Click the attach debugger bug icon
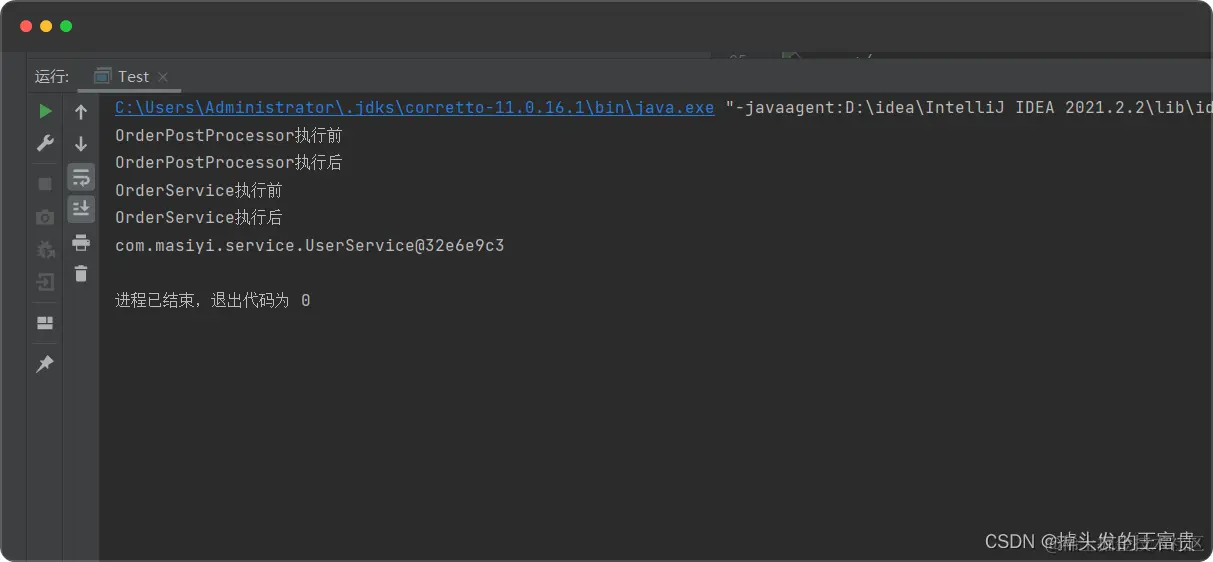Viewport: 1213px width, 562px height. tap(45, 250)
